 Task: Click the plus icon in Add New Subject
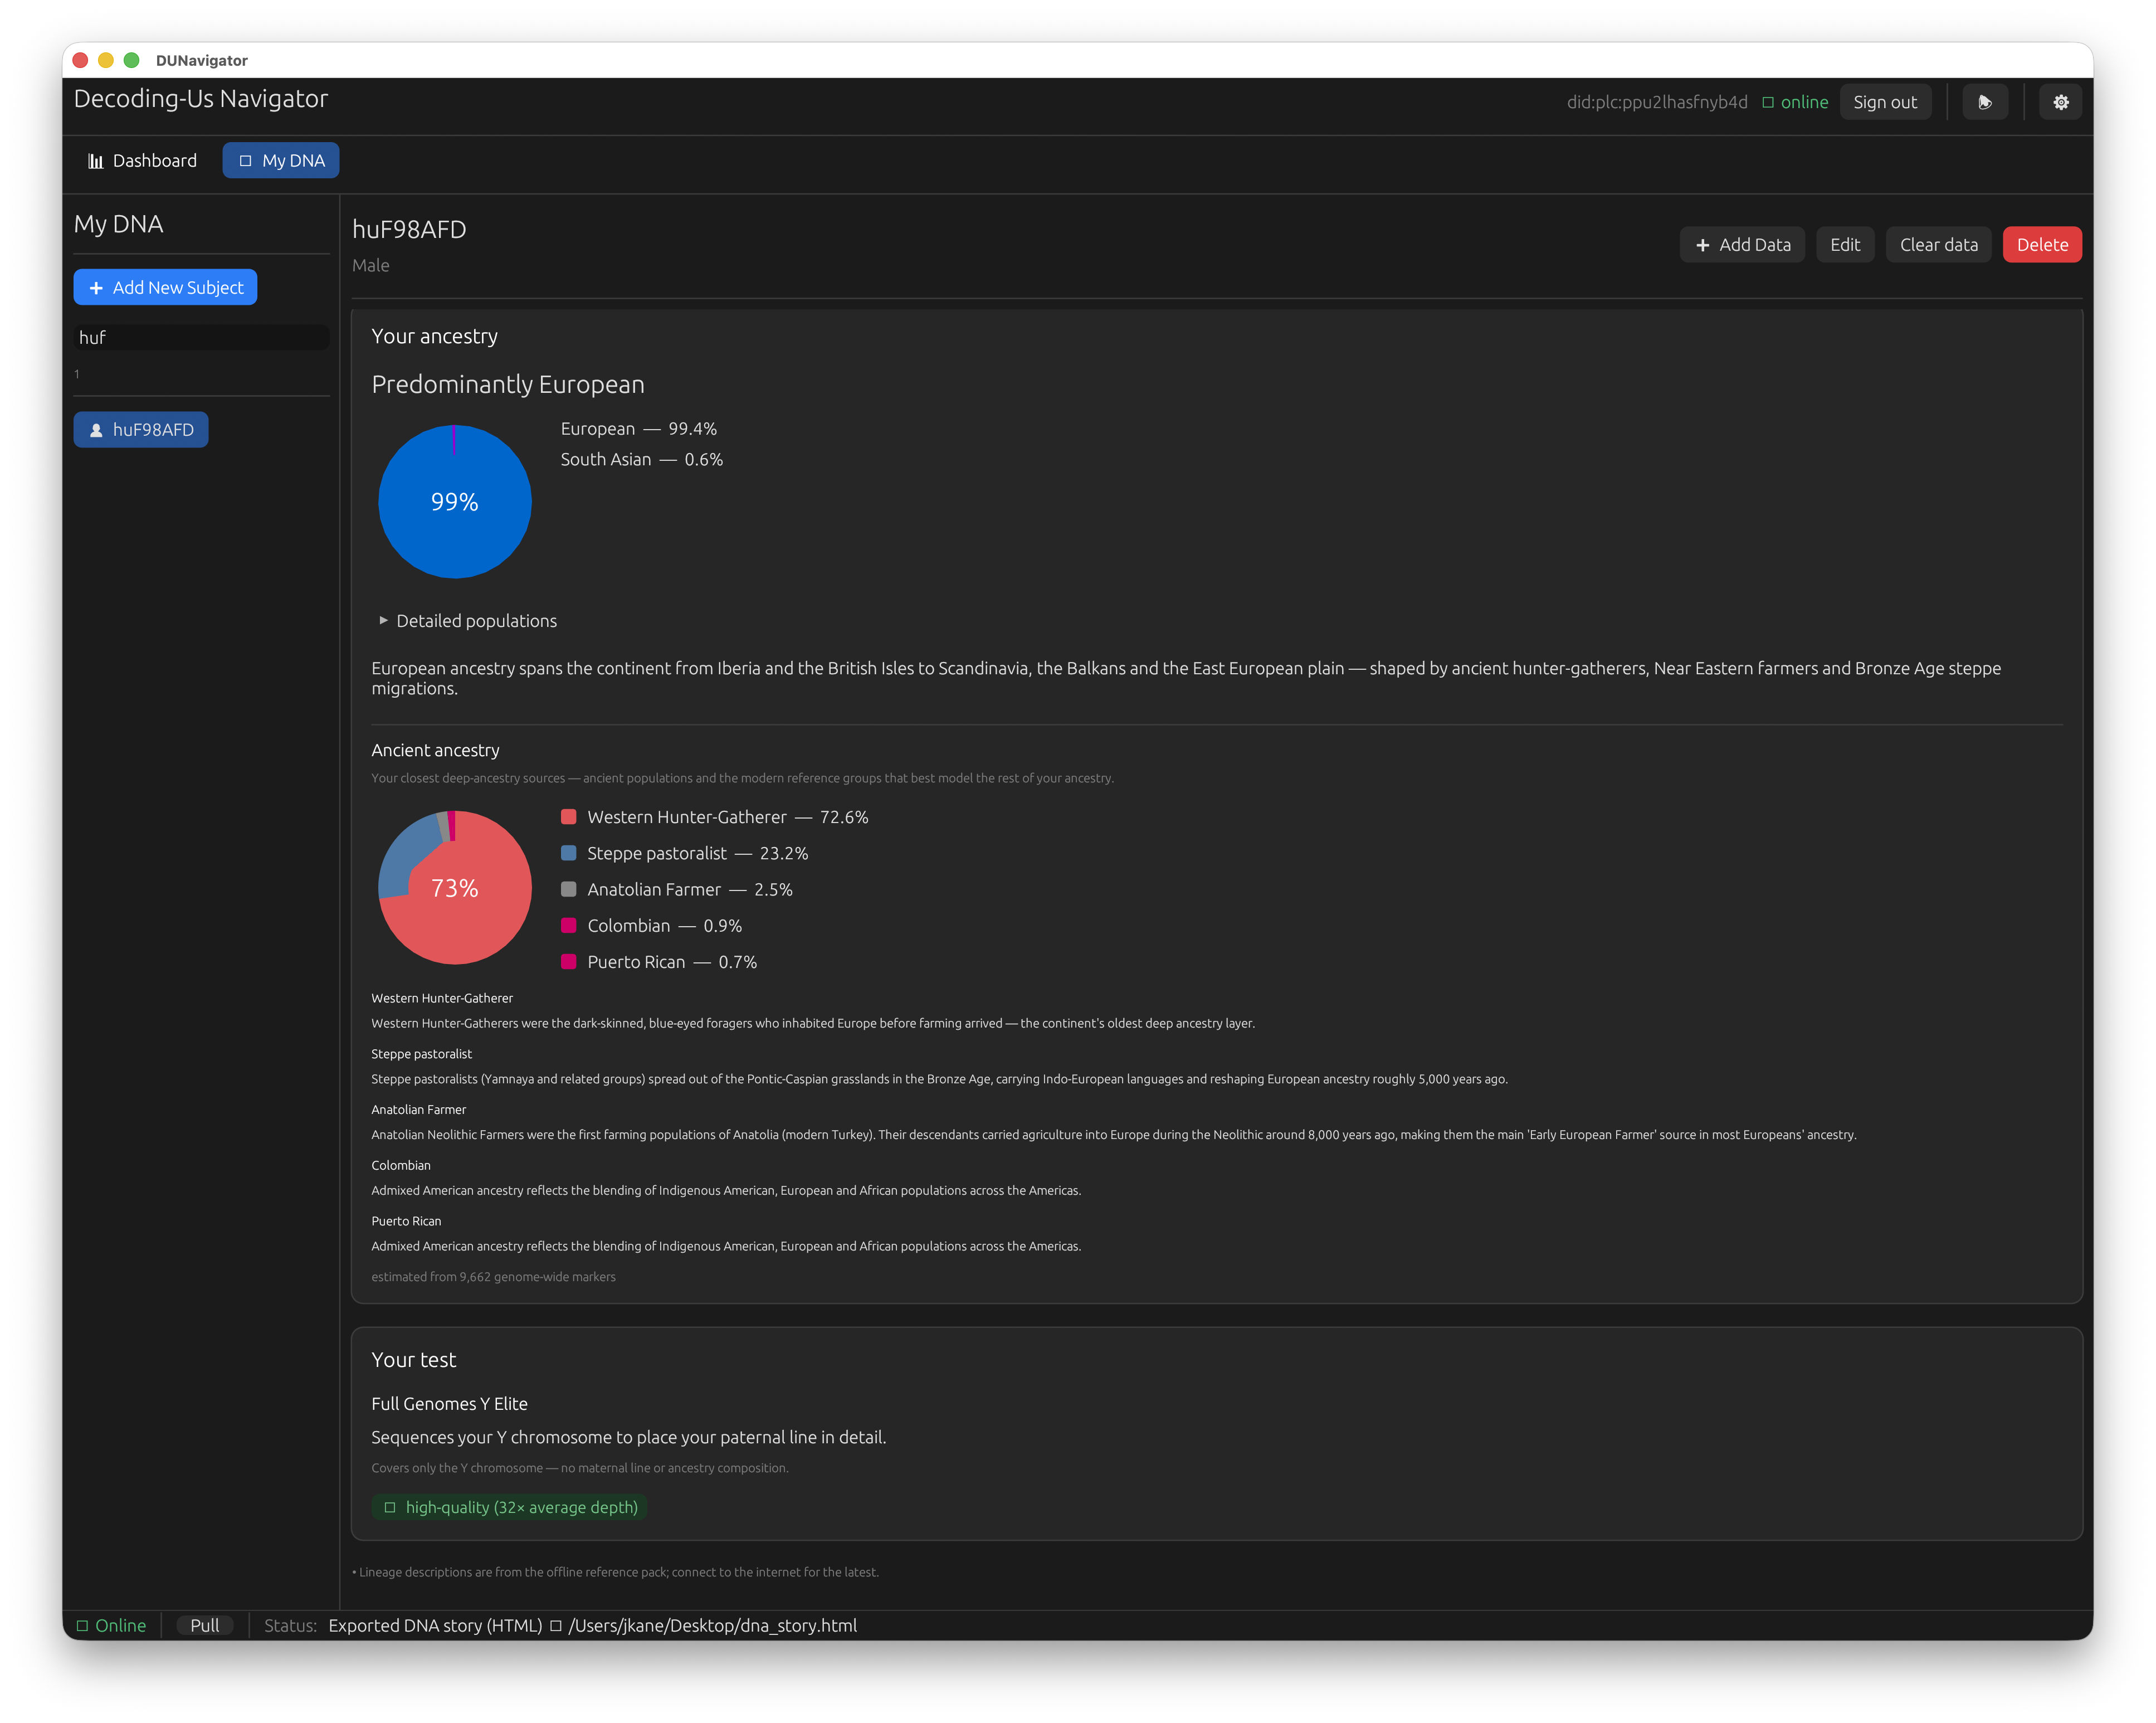click(x=96, y=288)
